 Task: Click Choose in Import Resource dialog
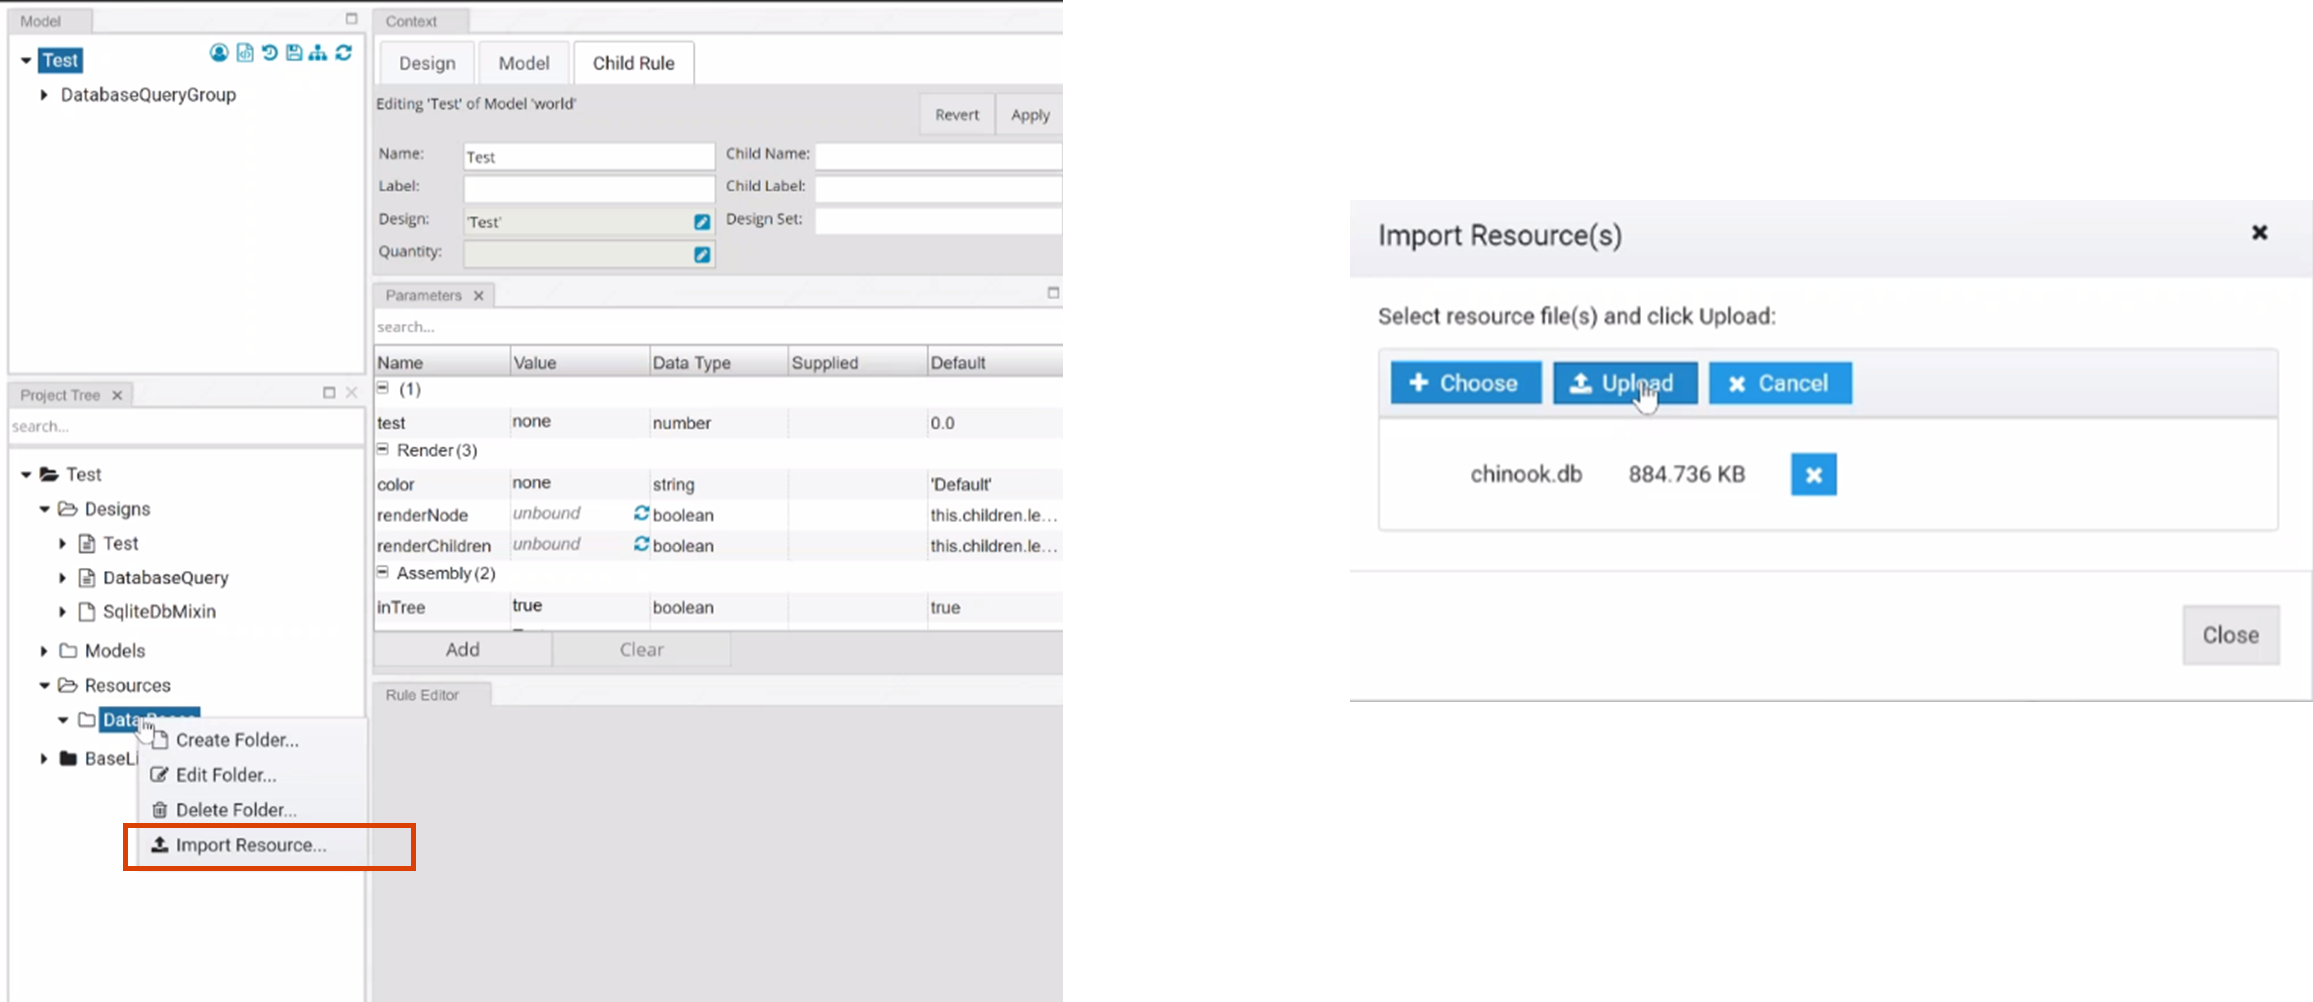[x=1465, y=383]
